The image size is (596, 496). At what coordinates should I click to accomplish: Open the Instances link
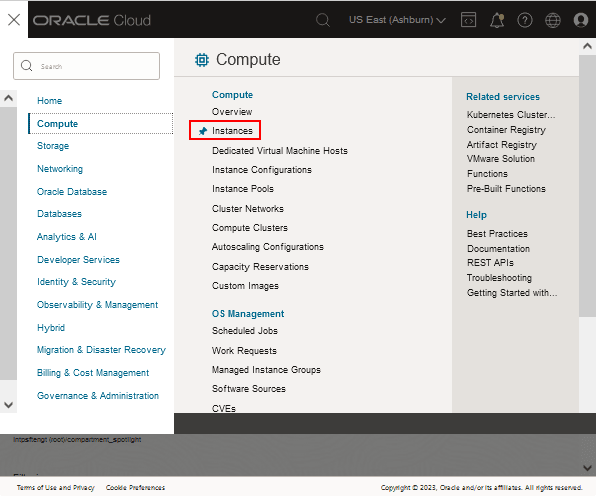232,131
